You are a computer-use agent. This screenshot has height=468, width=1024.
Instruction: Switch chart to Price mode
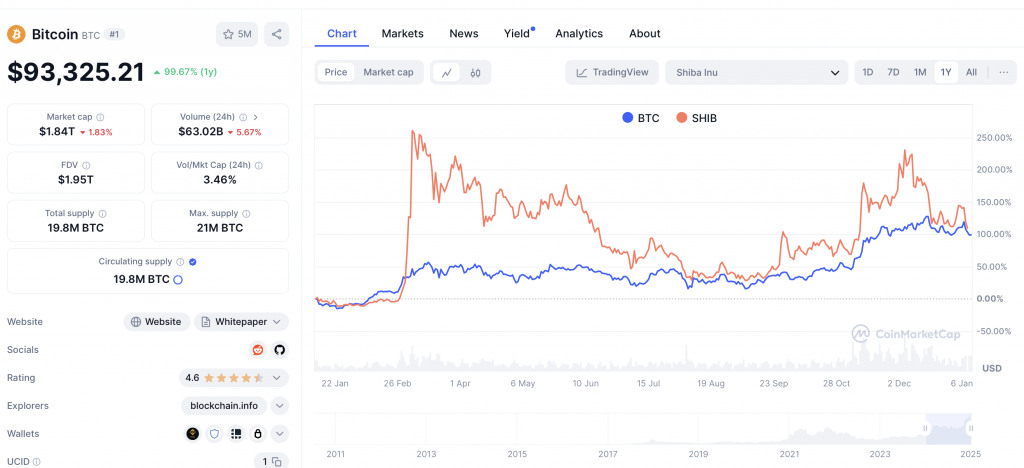tap(336, 72)
